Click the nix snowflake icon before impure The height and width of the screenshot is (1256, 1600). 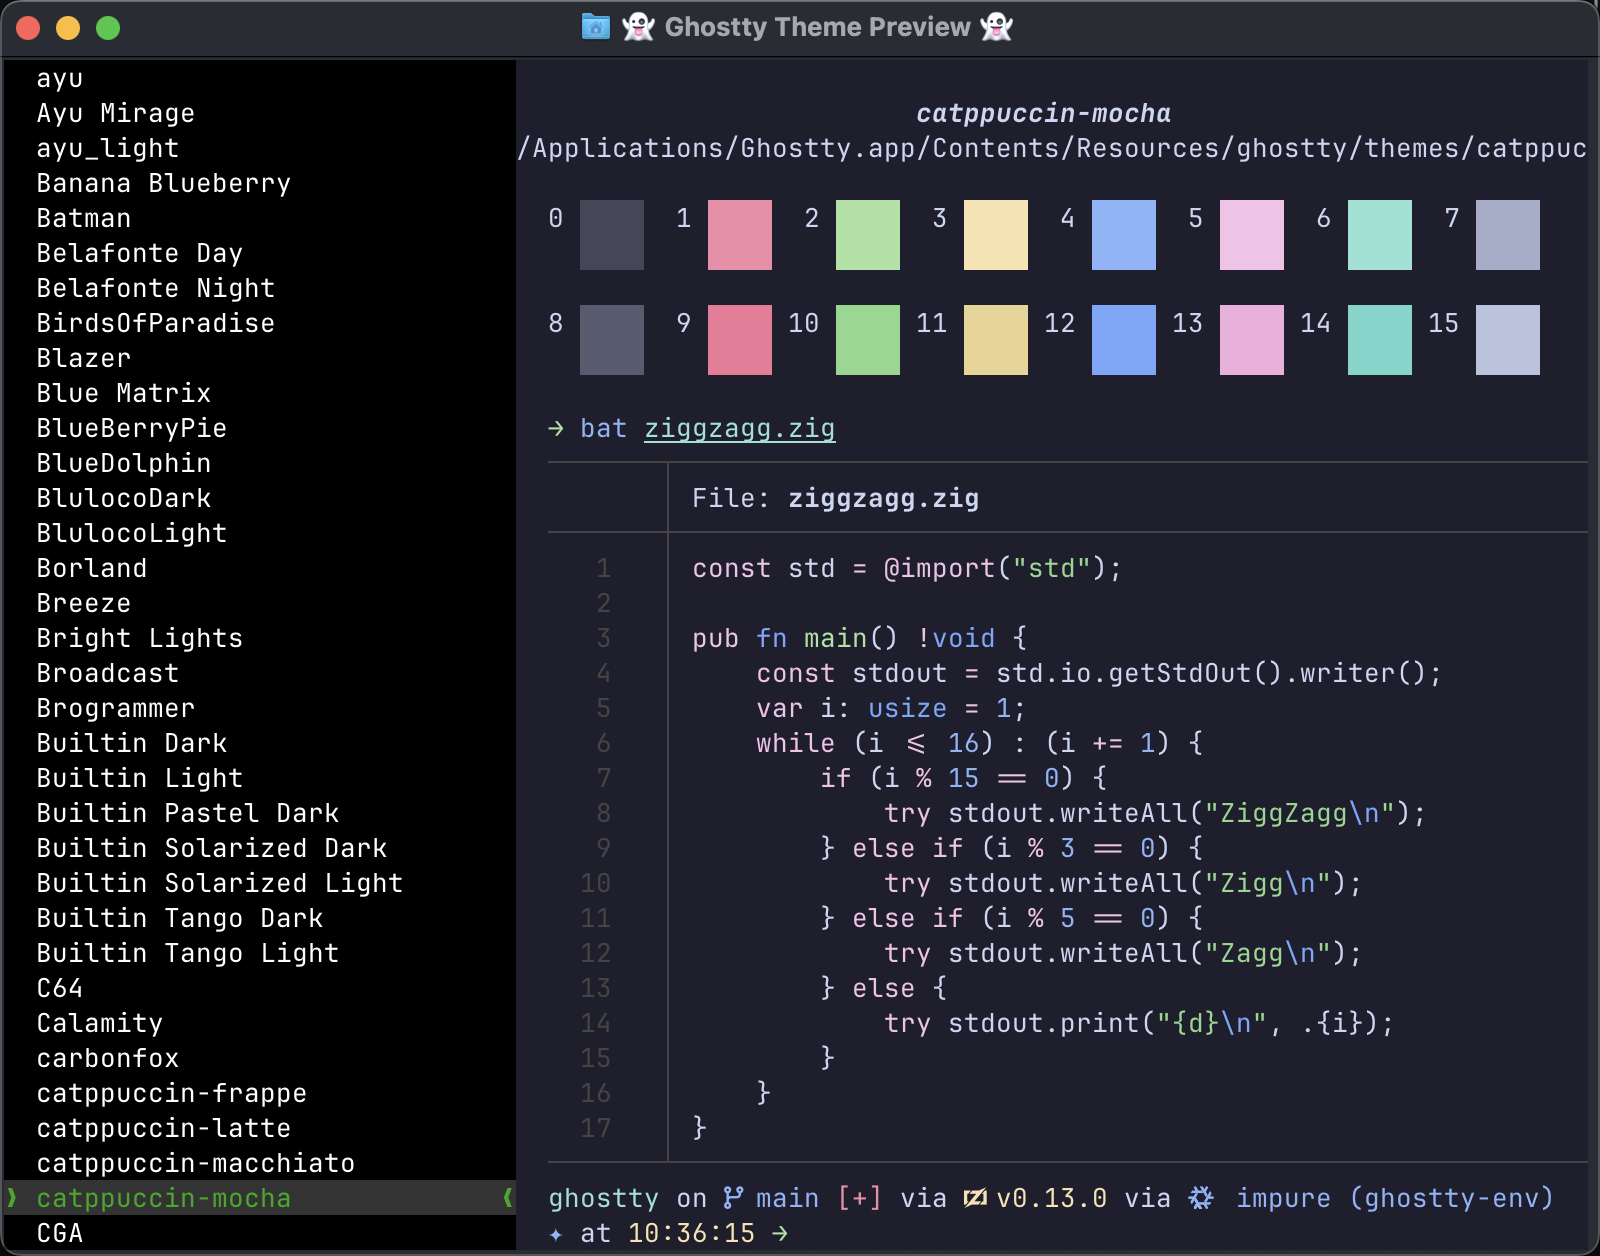[1201, 1197]
